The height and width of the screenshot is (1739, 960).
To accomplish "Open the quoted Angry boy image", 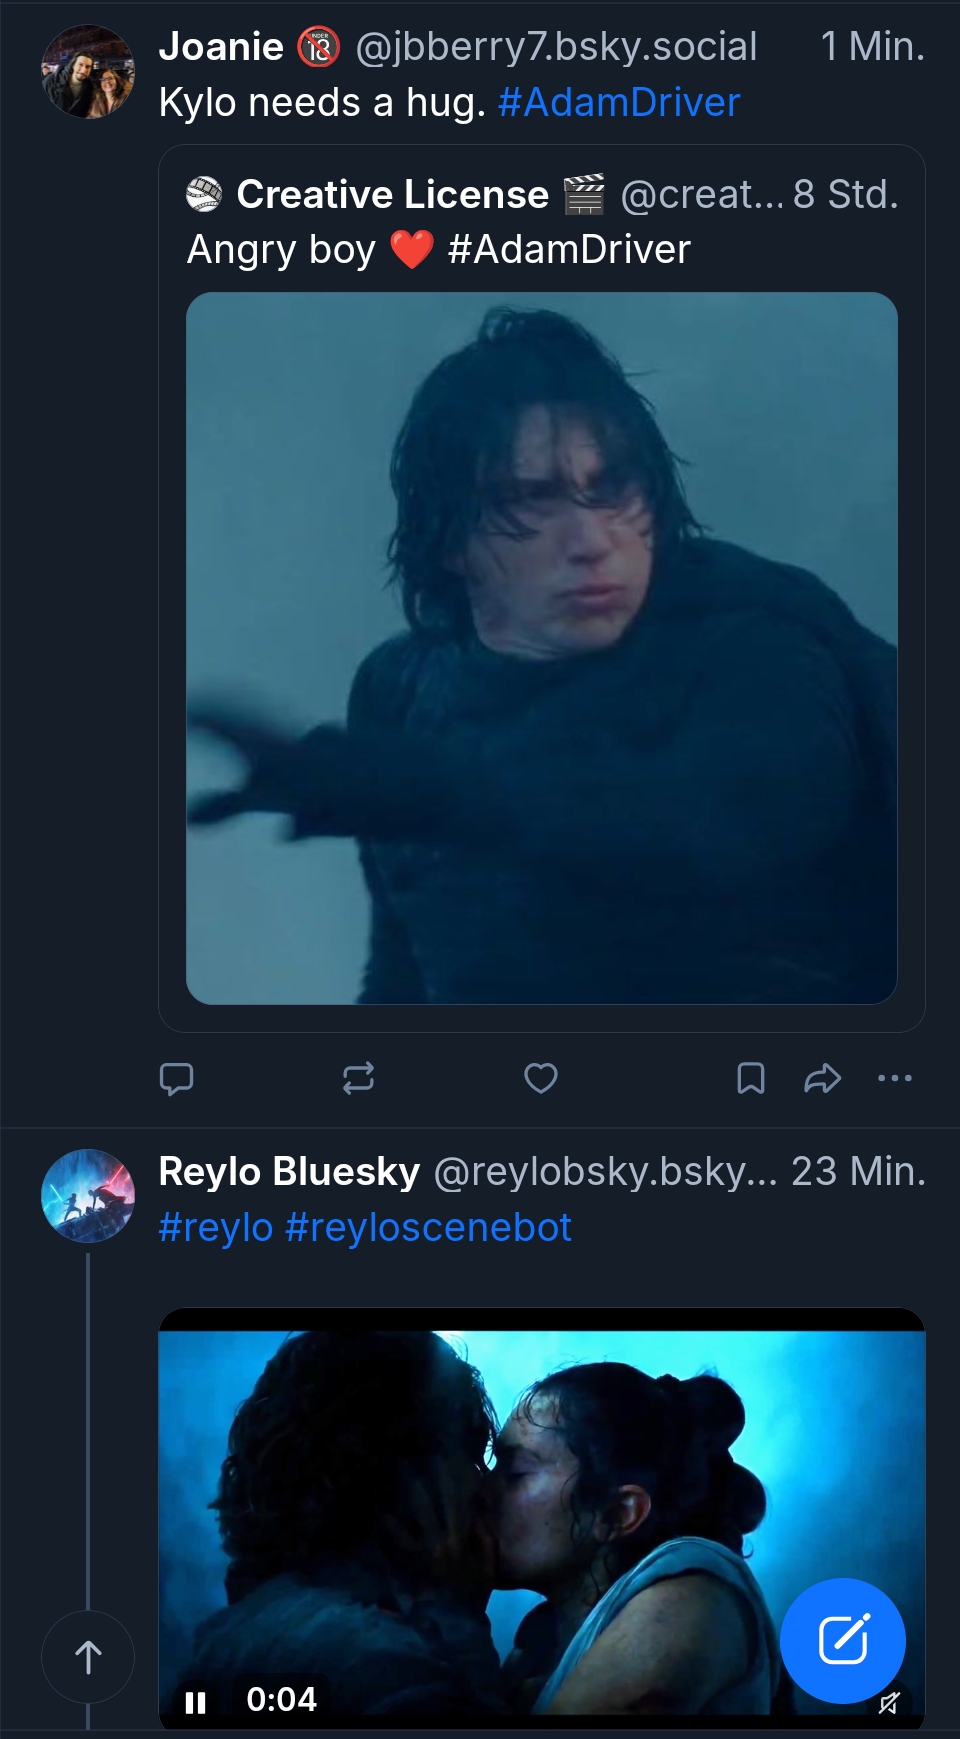I will 541,648.
